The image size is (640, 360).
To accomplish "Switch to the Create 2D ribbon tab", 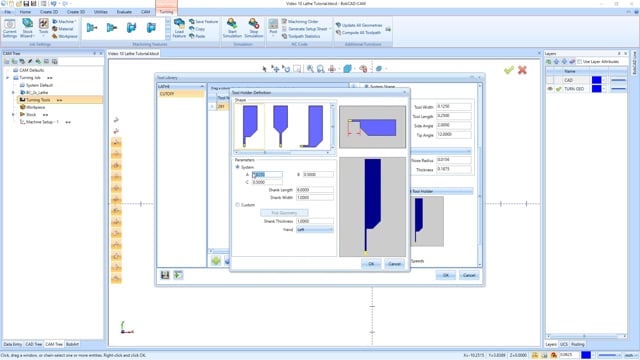I will [49, 12].
